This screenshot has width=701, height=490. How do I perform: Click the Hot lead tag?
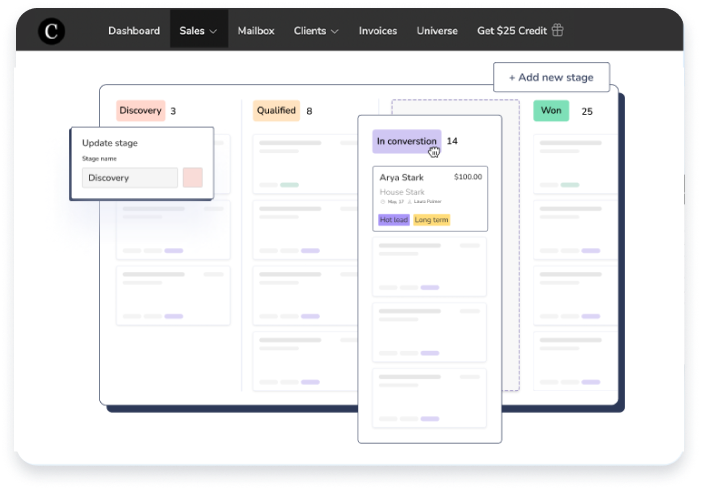pyautogui.click(x=393, y=220)
